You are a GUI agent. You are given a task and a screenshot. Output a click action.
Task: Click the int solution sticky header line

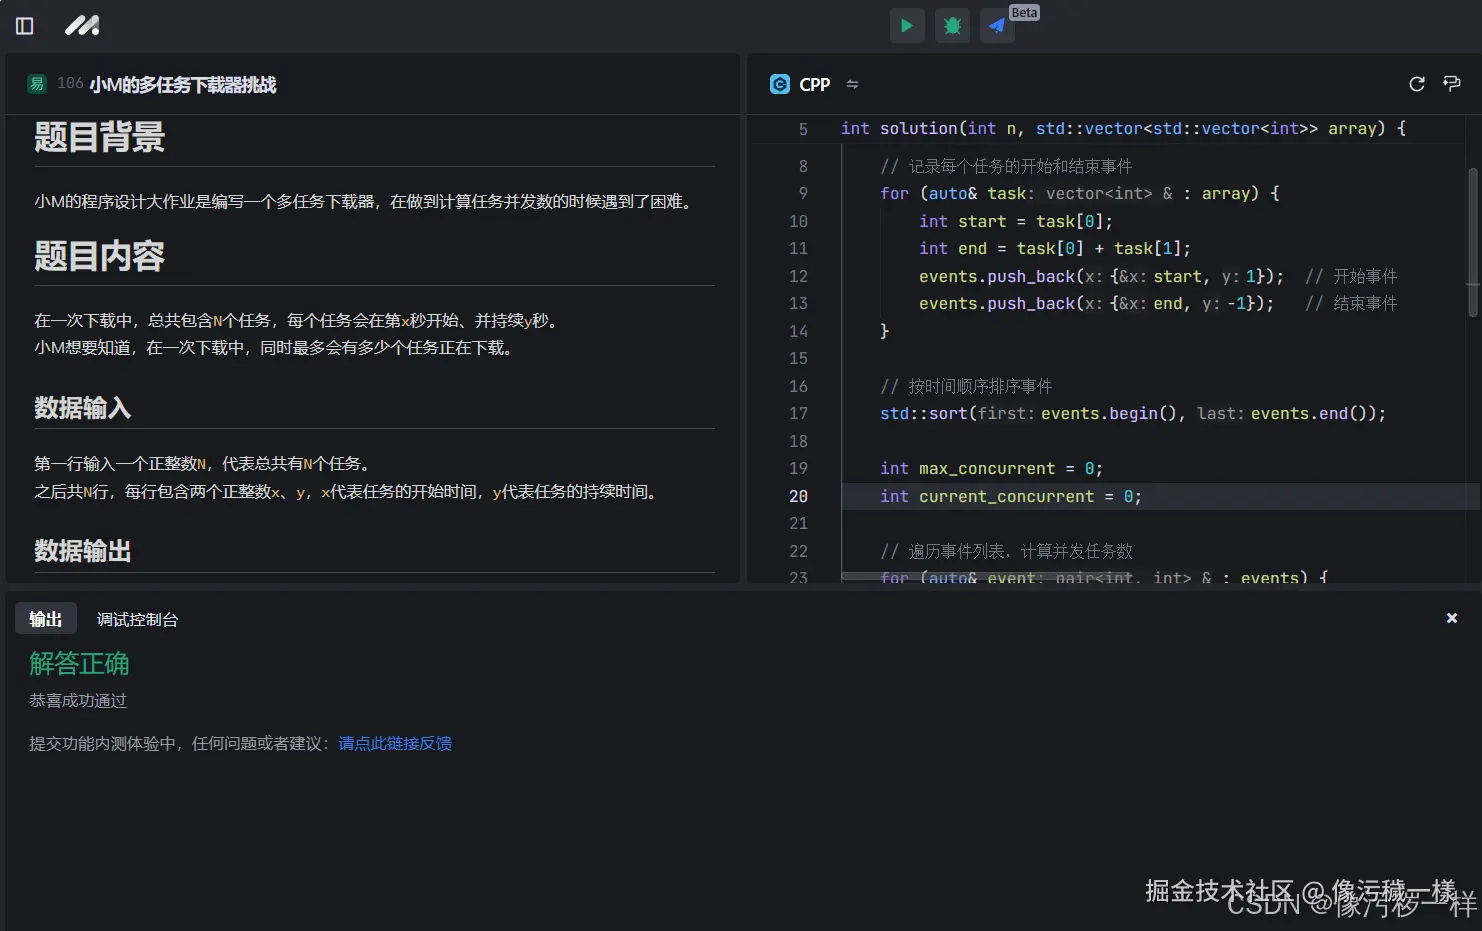pos(1123,129)
